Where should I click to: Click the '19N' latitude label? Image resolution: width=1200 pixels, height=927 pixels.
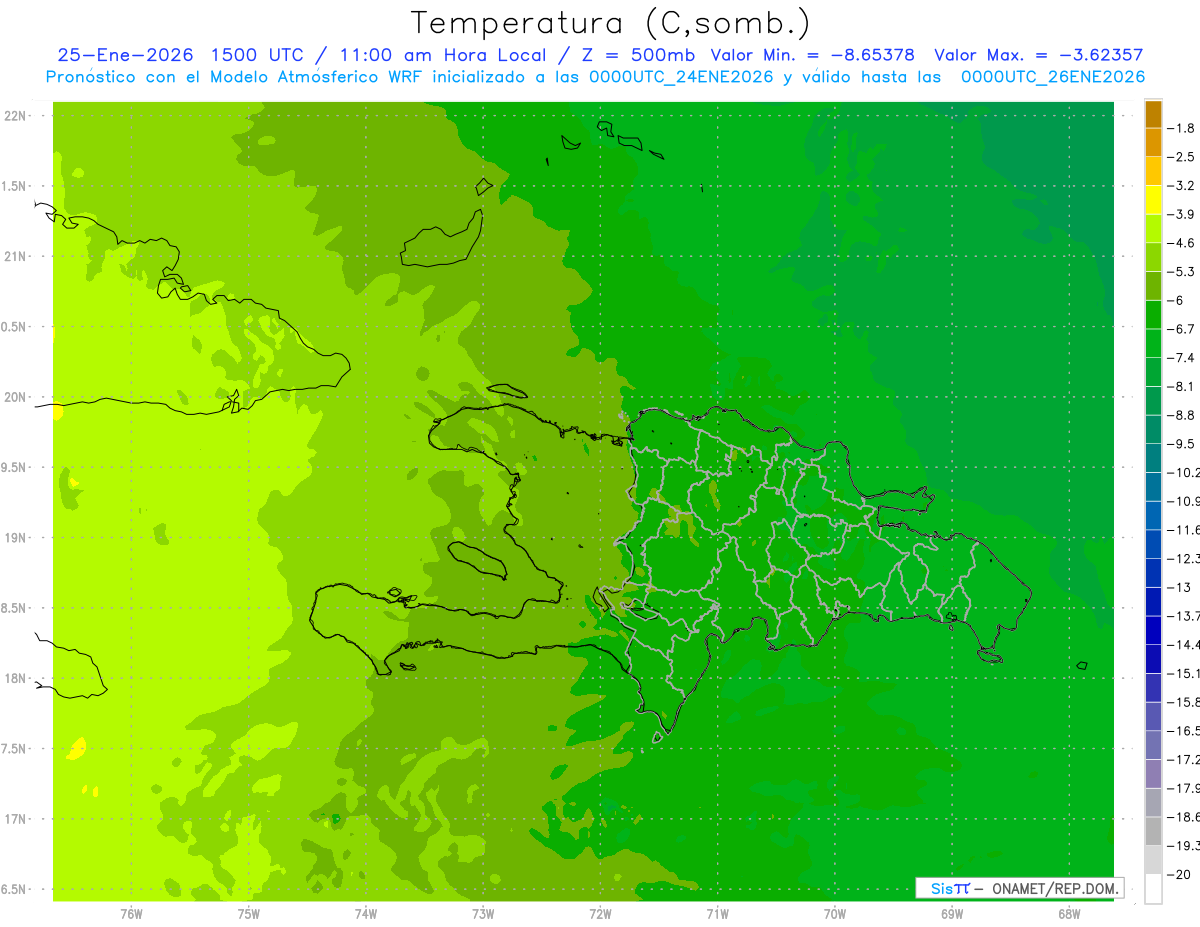pyautogui.click(x=15, y=538)
